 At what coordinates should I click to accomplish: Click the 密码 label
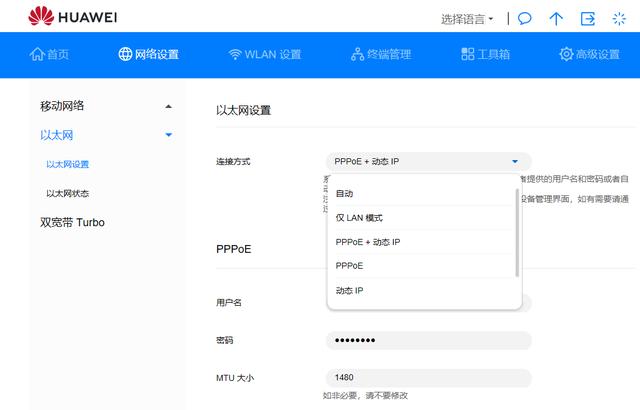pos(224,340)
